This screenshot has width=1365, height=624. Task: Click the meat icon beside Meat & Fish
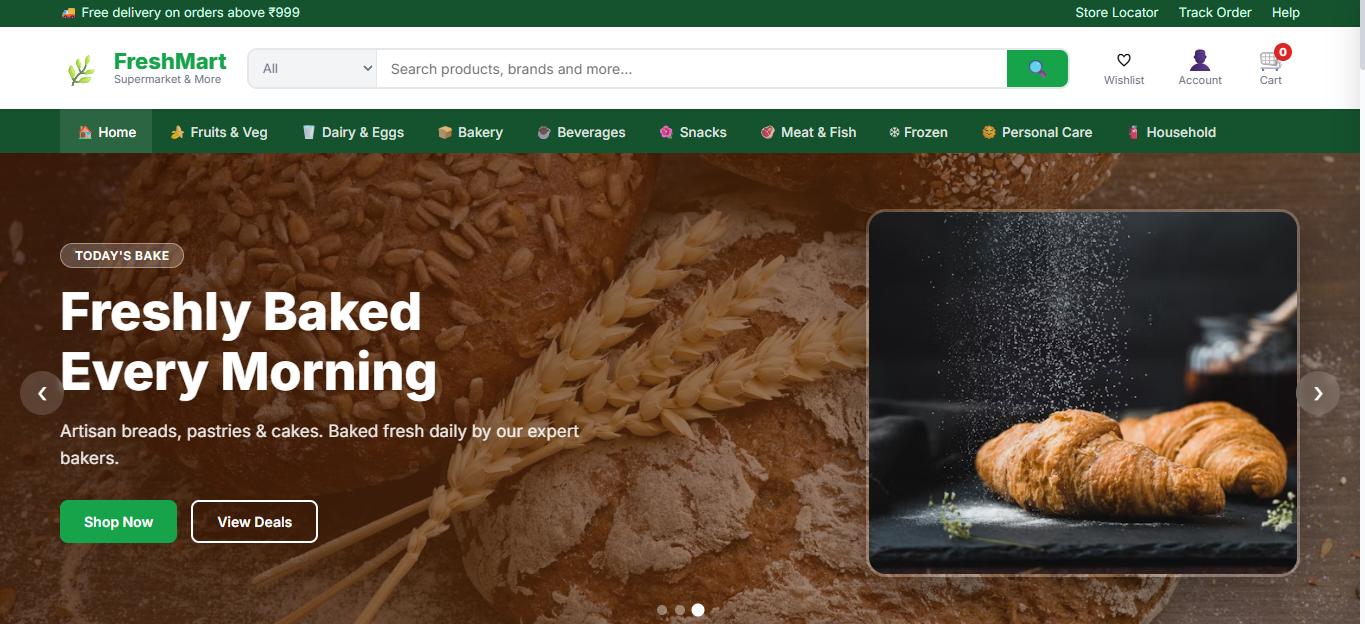768,132
